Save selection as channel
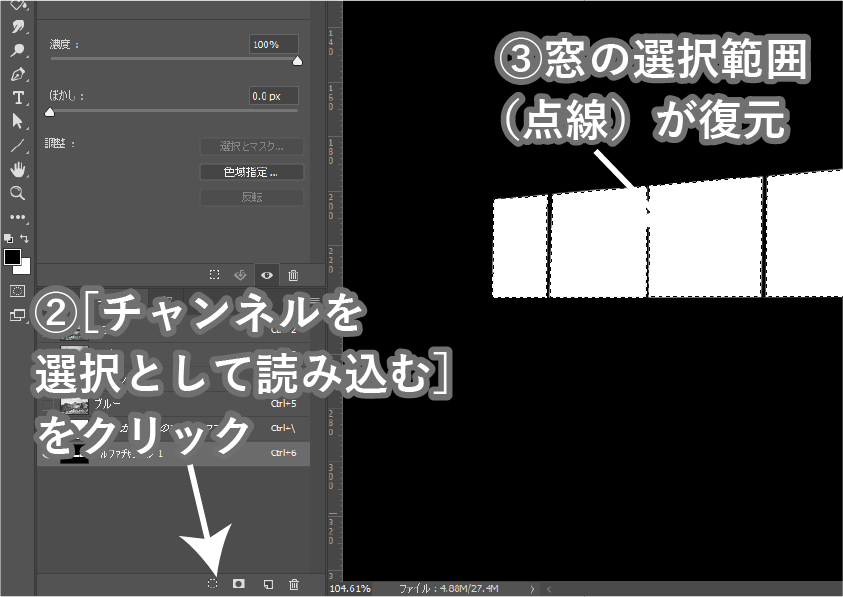 click(x=239, y=584)
